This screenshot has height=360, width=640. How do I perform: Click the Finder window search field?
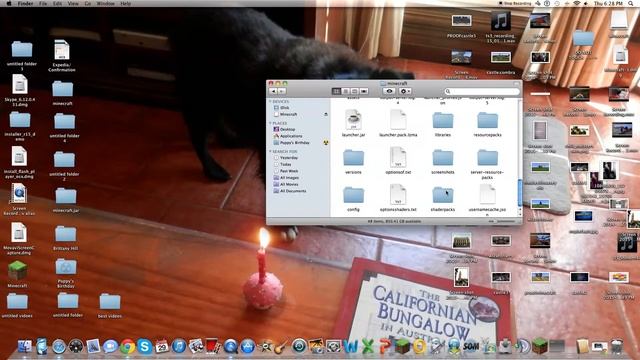click(x=482, y=91)
